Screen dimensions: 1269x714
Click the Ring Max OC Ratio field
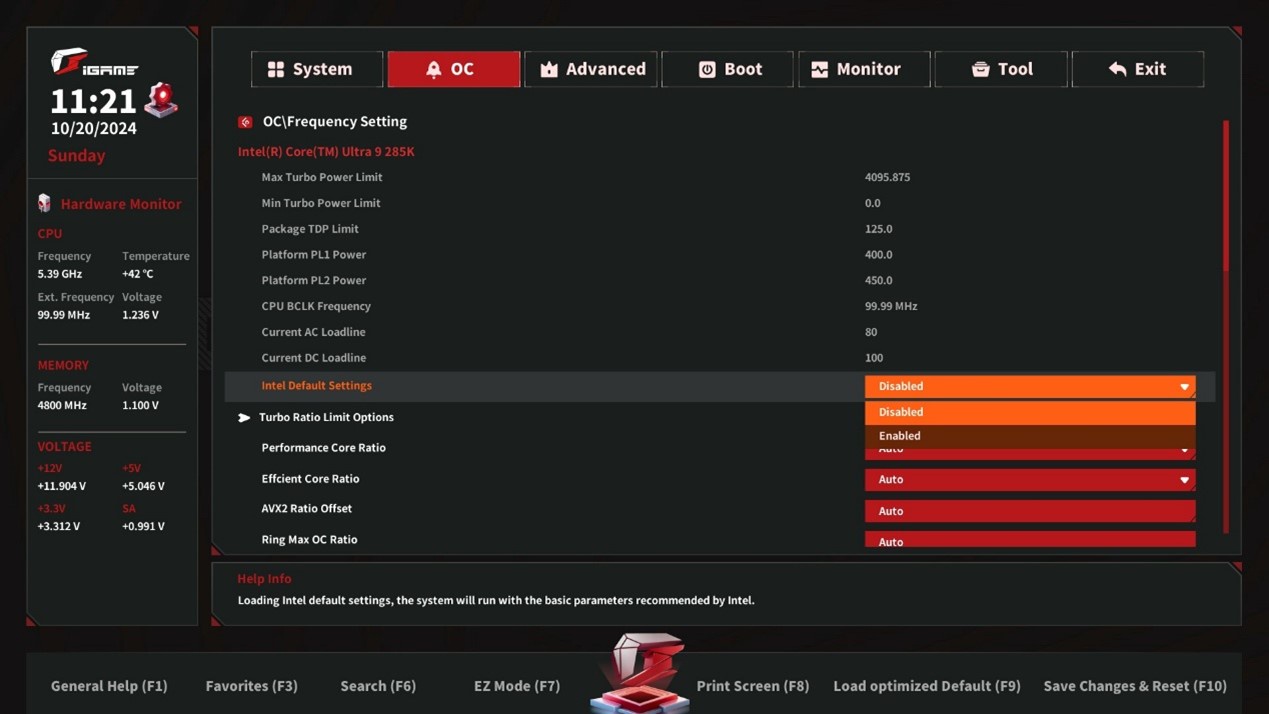[1030, 540]
